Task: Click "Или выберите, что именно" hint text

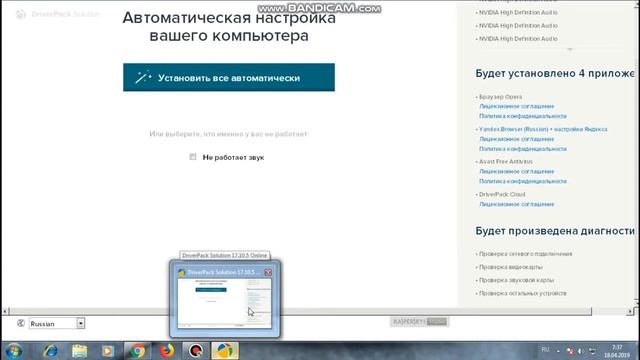Action: (229, 133)
